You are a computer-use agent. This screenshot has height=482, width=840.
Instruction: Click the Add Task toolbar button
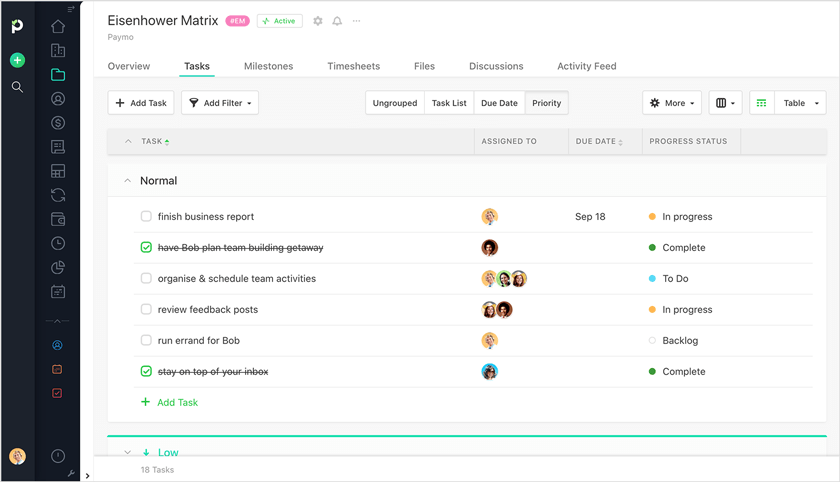tap(141, 103)
